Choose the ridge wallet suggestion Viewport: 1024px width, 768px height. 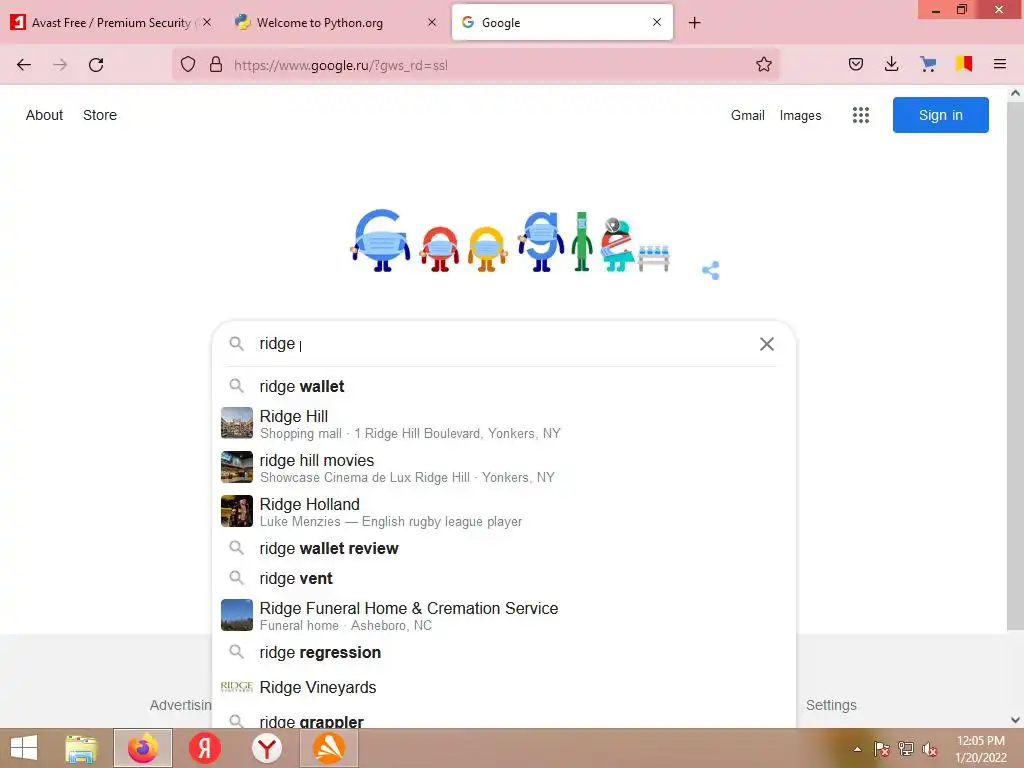(504, 387)
